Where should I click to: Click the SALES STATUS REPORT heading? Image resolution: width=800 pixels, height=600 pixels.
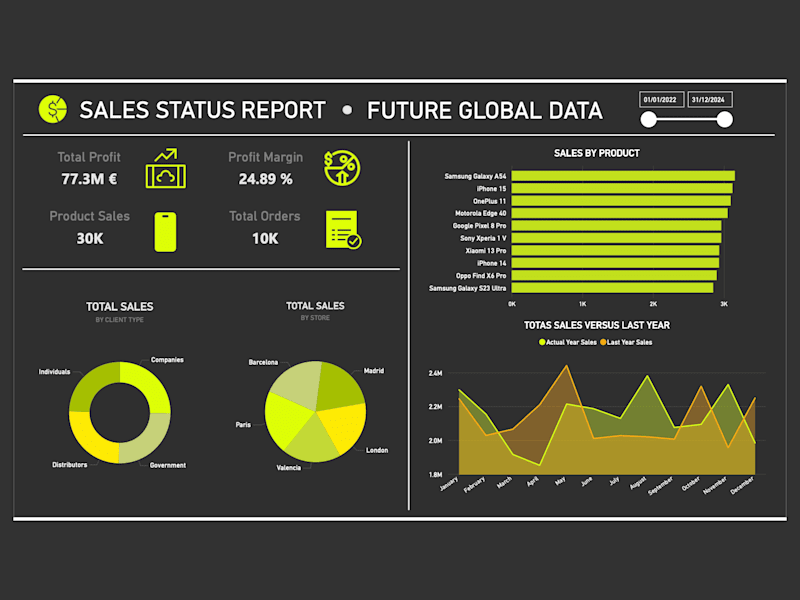203,110
